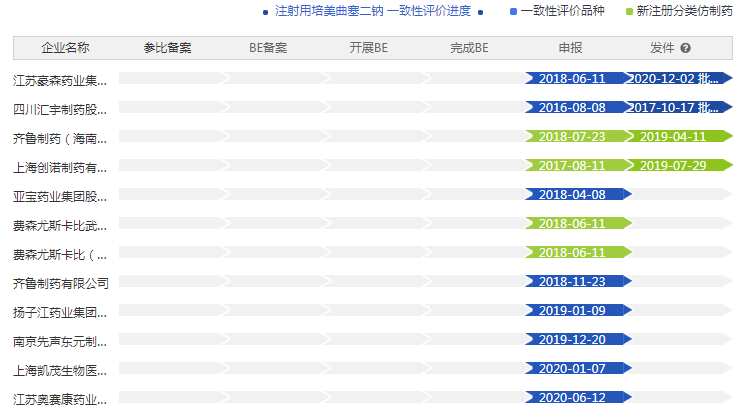This screenshot has width=747, height=412.
Task: Click the green 2019-07-29 发件 arrow
Action: pos(679,165)
